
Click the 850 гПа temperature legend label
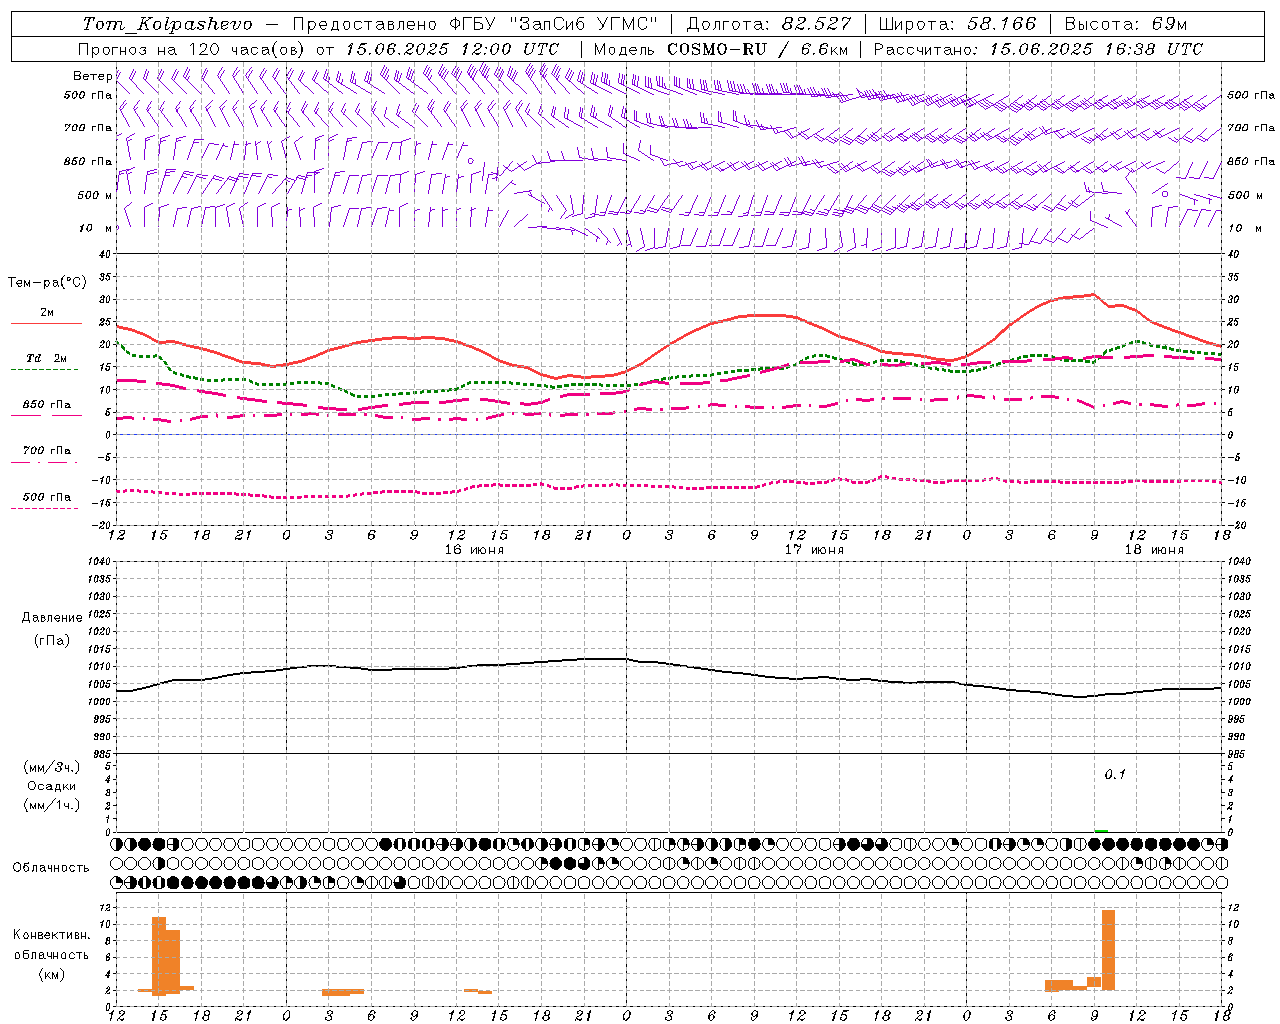(x=47, y=405)
